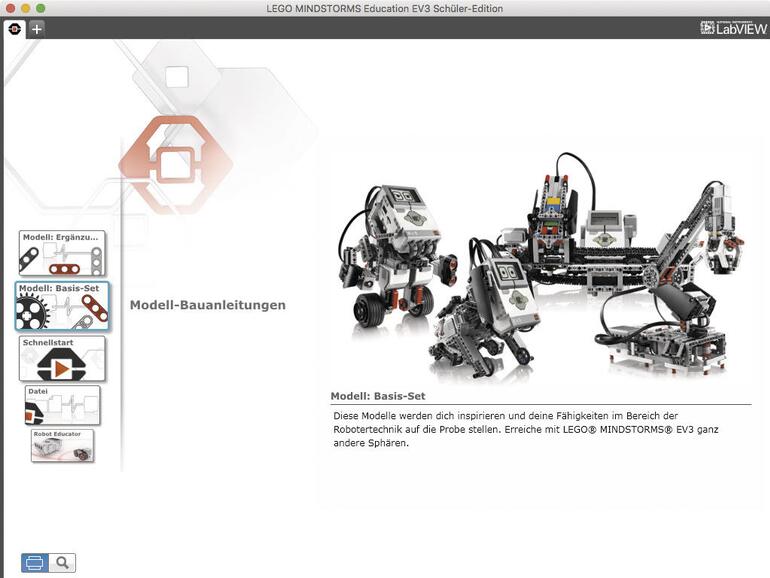This screenshot has width=770, height=578.
Task: Click the Modell-Bauanleitungen heading
Action: tap(208, 305)
